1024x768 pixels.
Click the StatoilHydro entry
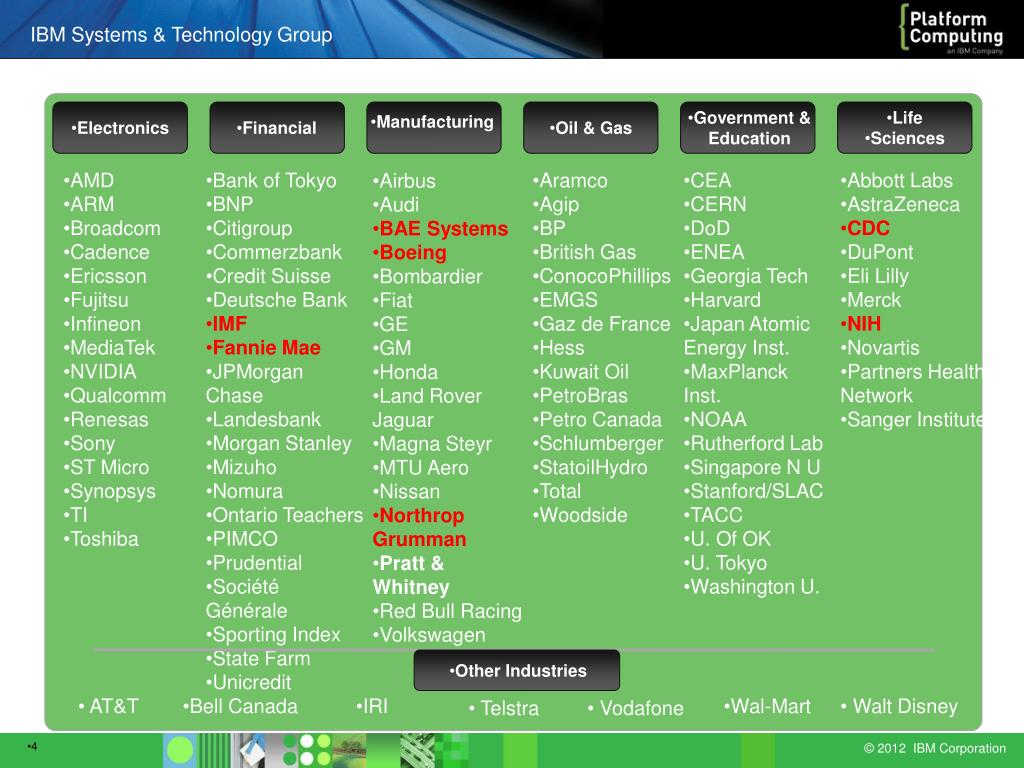click(x=590, y=468)
